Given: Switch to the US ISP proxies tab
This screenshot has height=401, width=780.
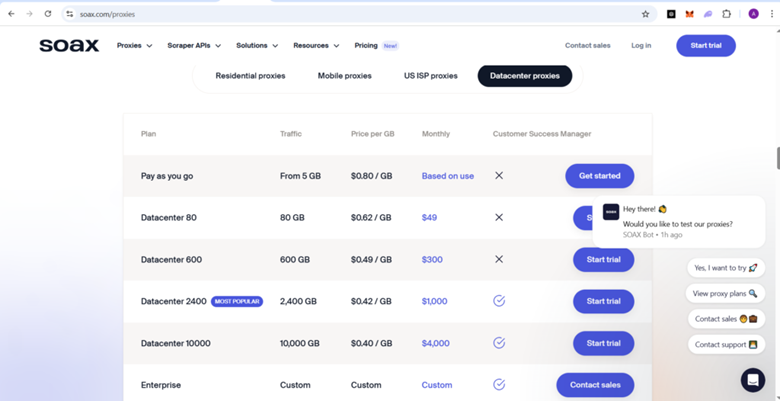Looking at the screenshot, I should [x=430, y=76].
